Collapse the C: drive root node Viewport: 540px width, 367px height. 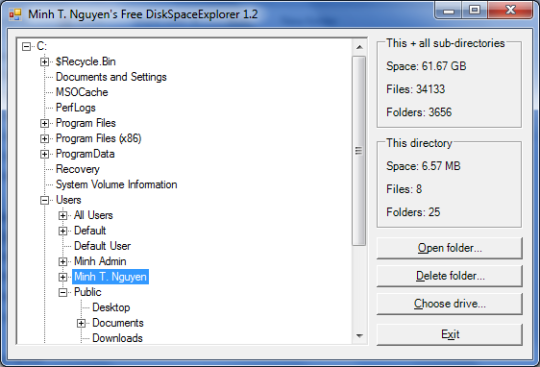click(26, 46)
